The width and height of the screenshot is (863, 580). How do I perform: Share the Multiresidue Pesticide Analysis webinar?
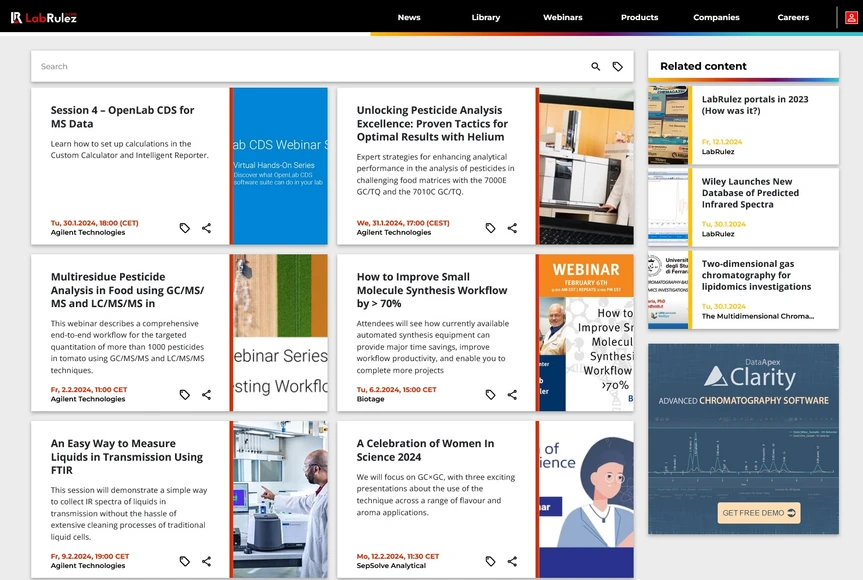click(206, 395)
